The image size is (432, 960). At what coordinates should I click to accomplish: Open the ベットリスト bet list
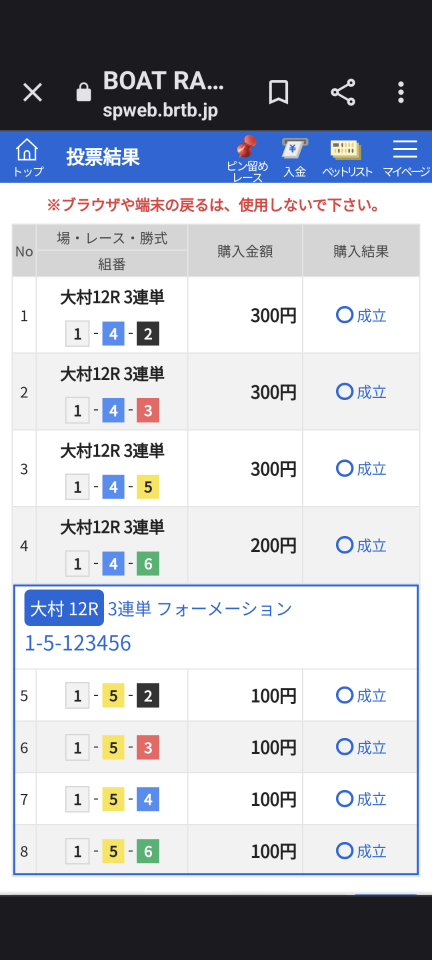coord(347,158)
